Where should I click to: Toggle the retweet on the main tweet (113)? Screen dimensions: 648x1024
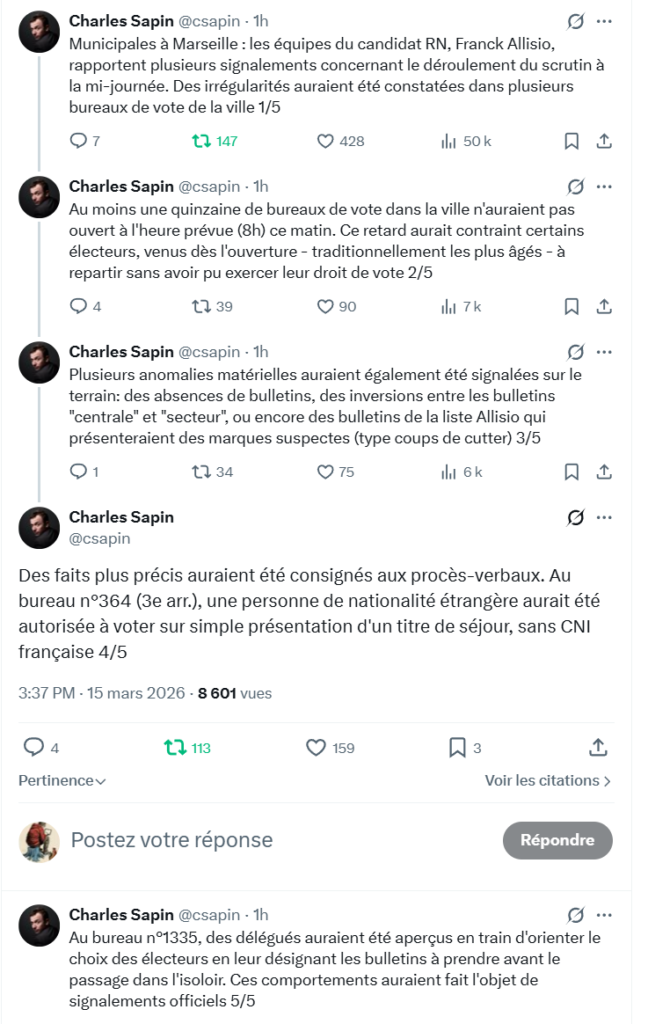coord(176,747)
